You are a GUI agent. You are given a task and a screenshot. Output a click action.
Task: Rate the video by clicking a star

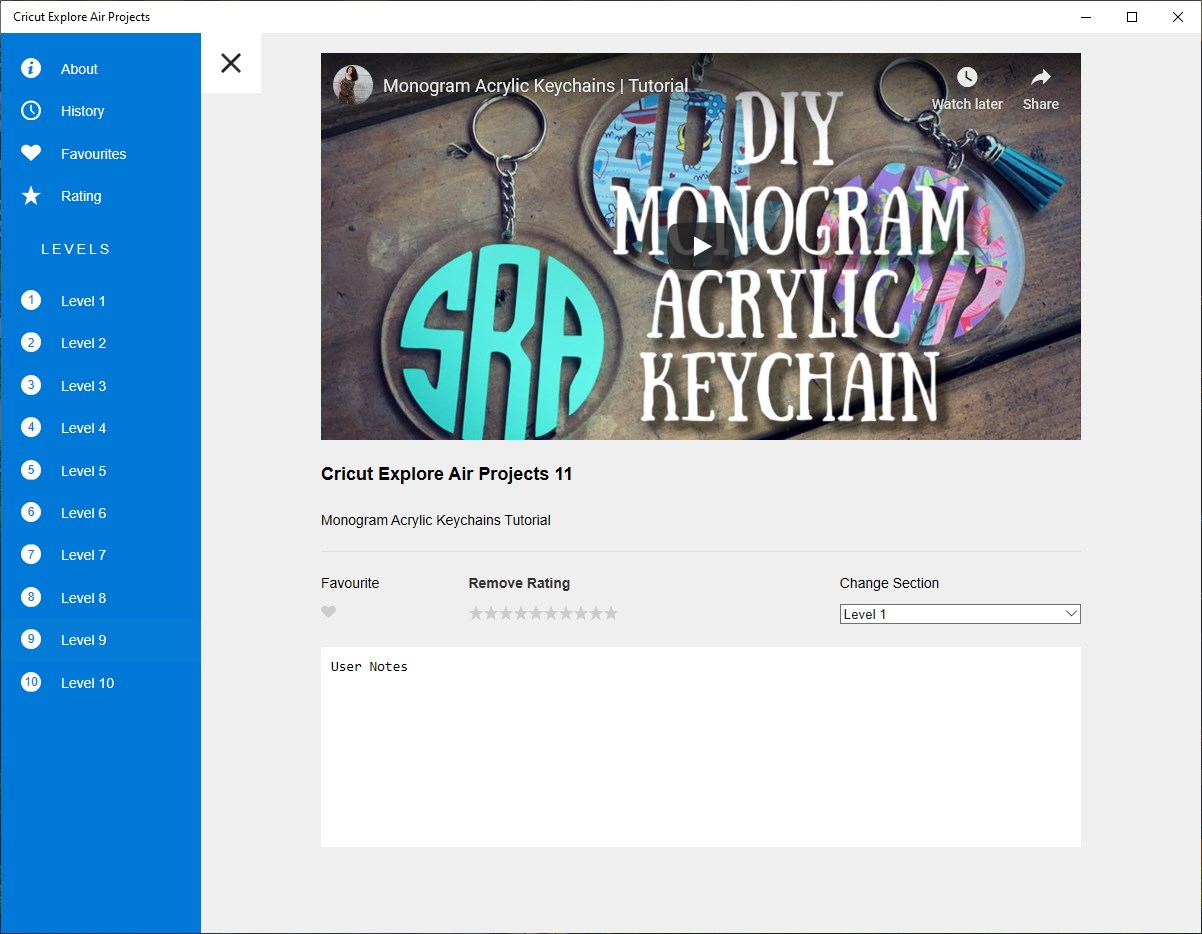pyautogui.click(x=545, y=612)
